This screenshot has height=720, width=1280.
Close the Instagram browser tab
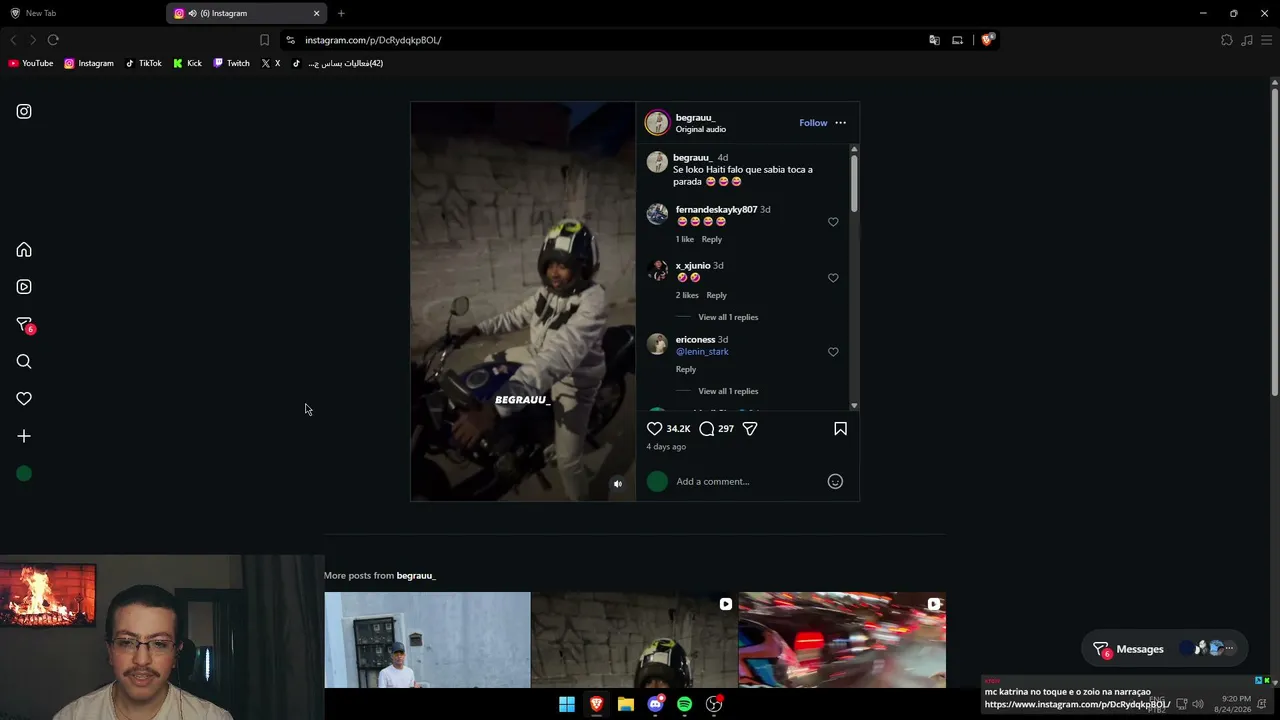[x=317, y=13]
